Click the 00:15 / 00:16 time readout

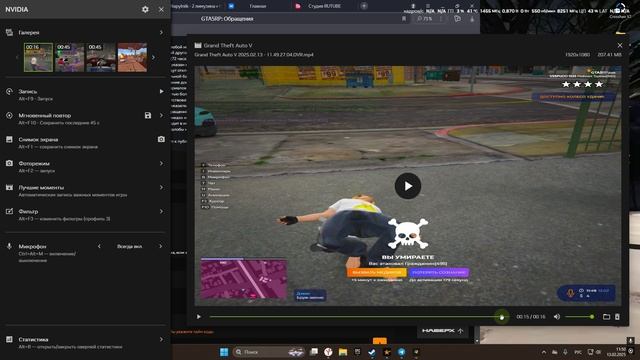(x=531, y=317)
